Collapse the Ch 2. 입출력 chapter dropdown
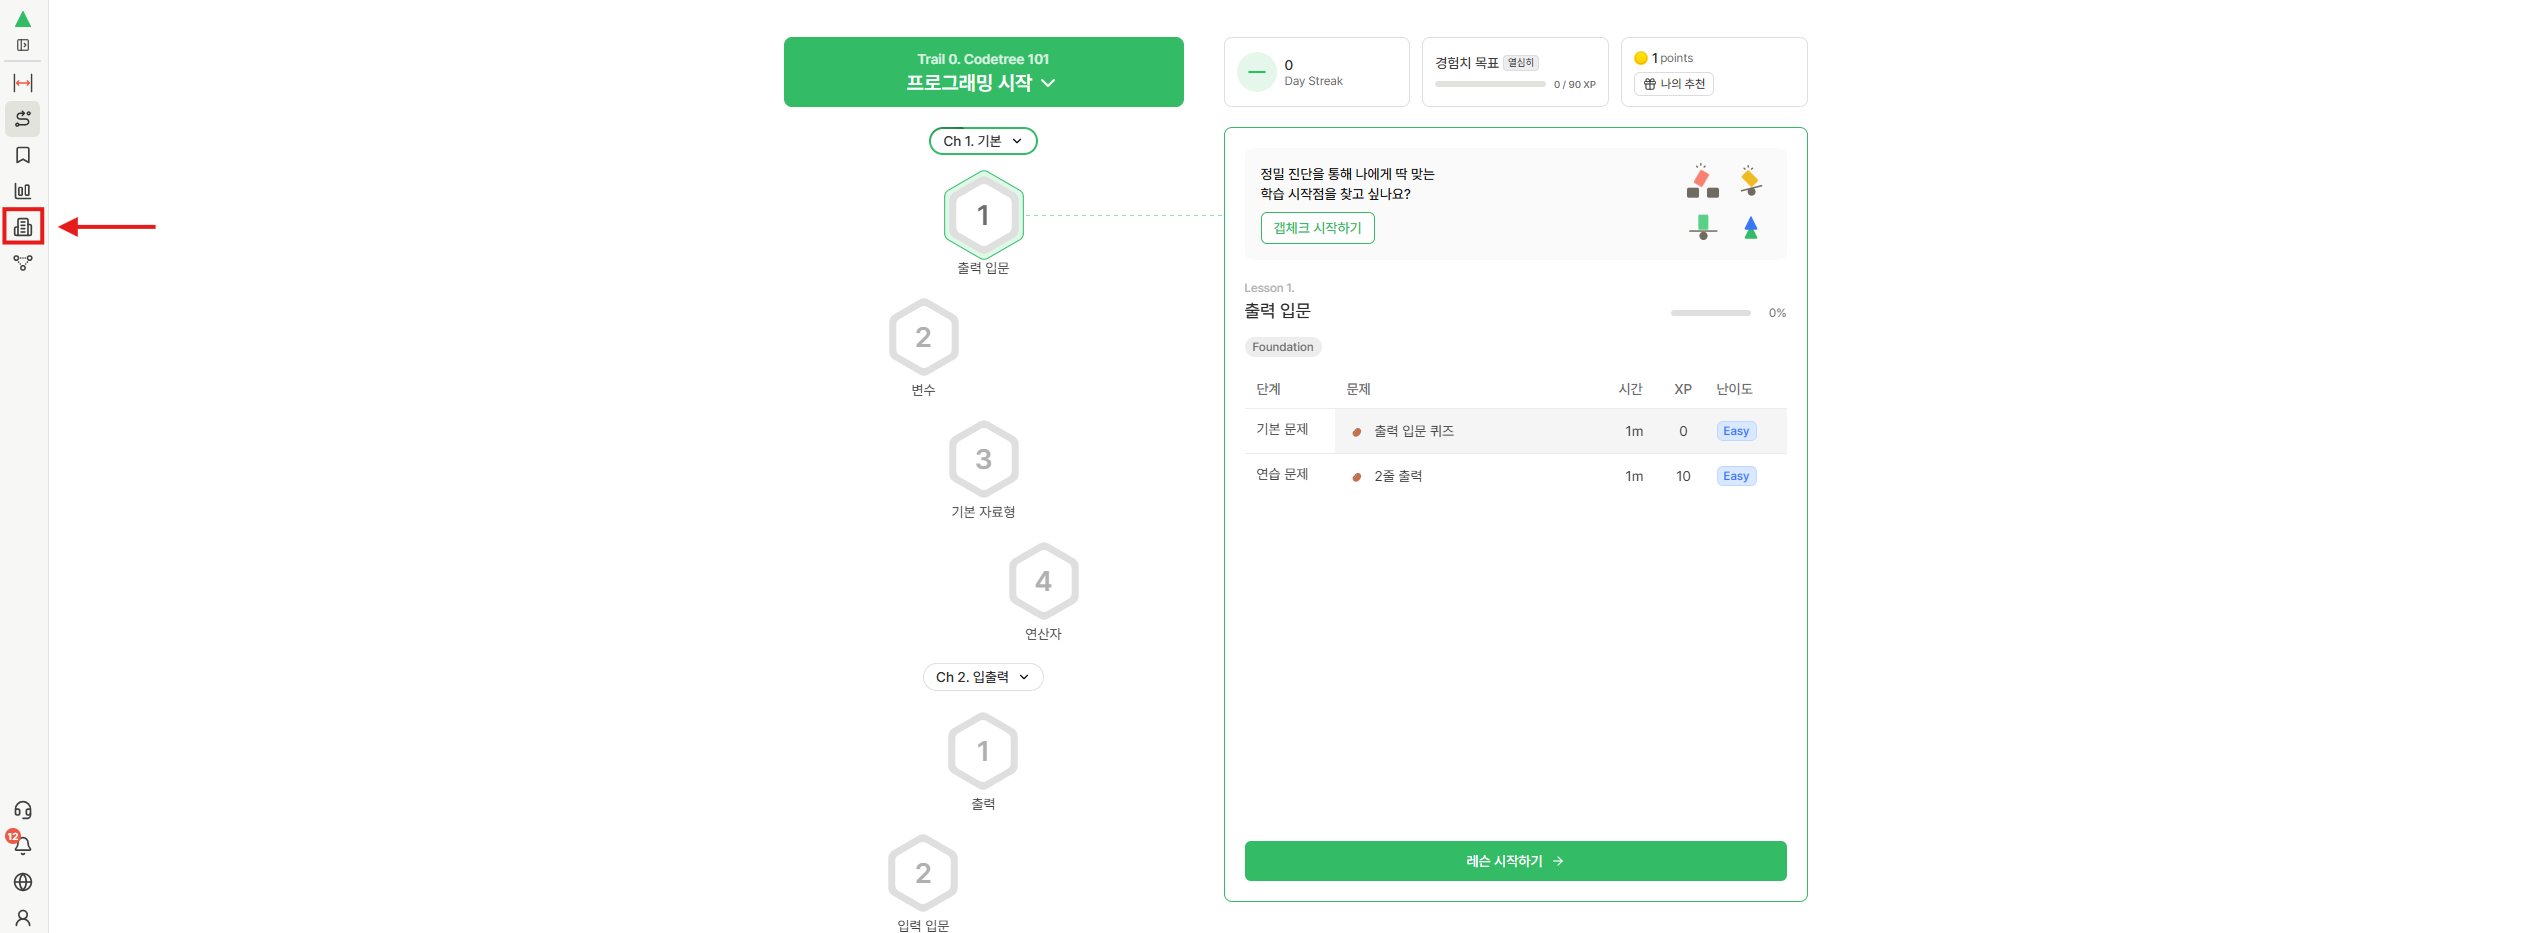Screen dimensions: 2525x933 coord(983,677)
